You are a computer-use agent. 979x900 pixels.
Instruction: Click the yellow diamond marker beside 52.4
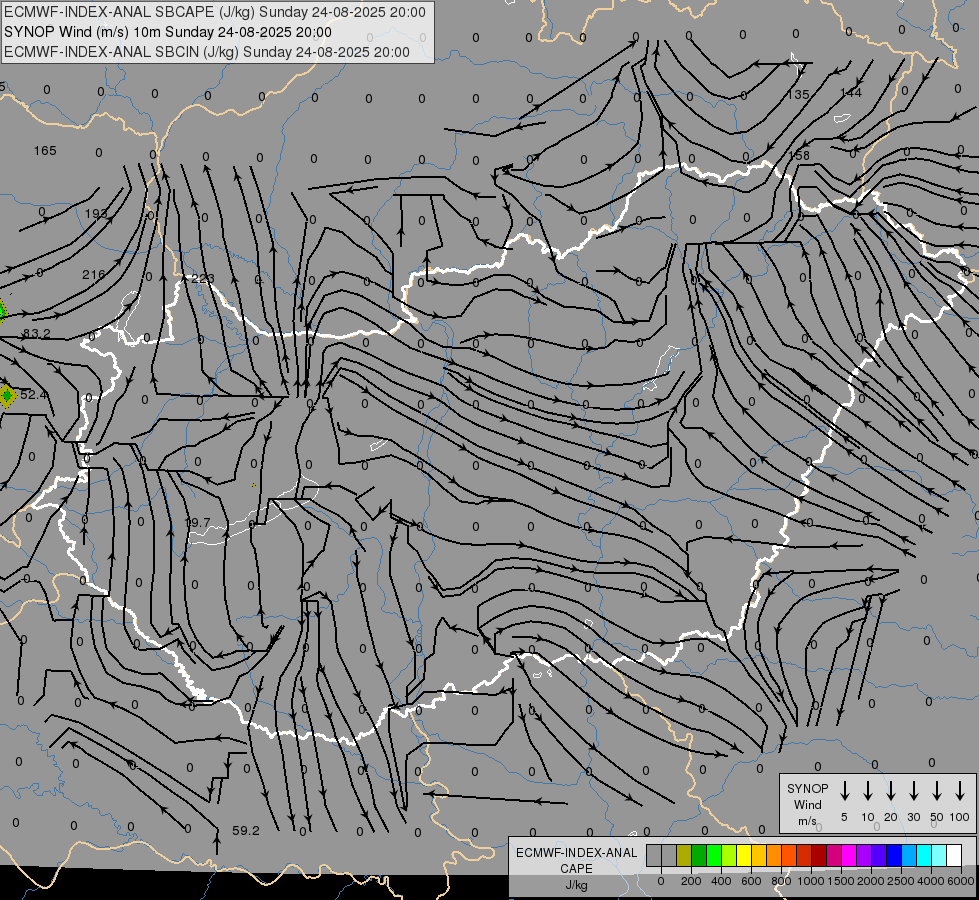[7, 396]
